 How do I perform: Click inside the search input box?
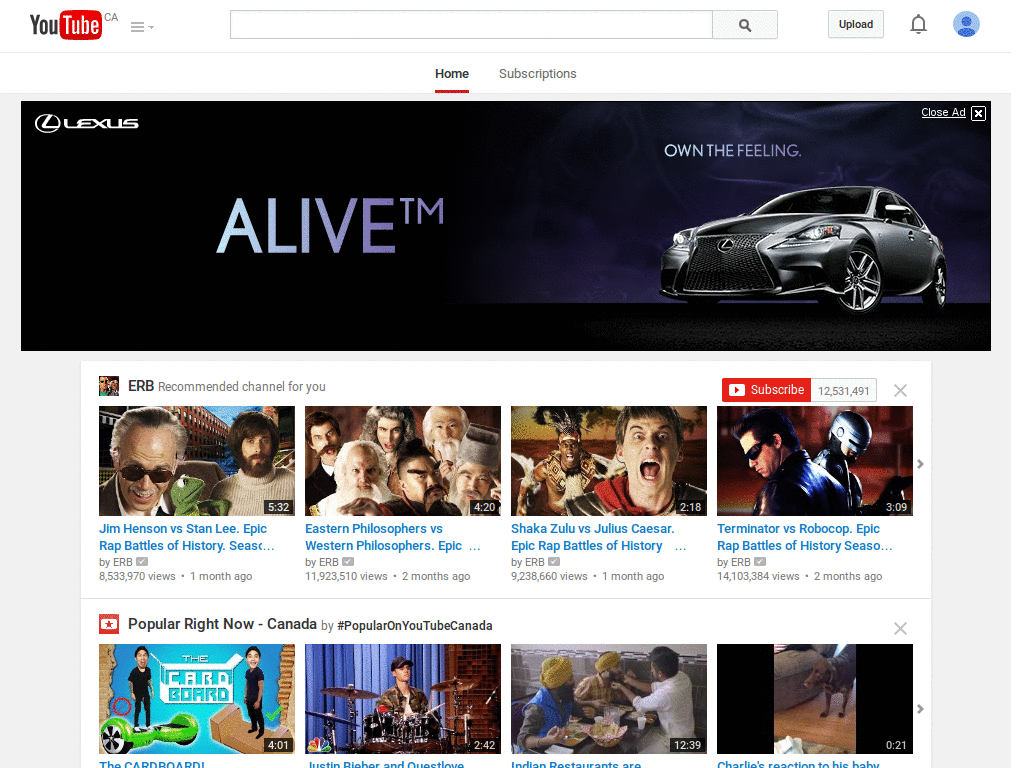[x=471, y=25]
